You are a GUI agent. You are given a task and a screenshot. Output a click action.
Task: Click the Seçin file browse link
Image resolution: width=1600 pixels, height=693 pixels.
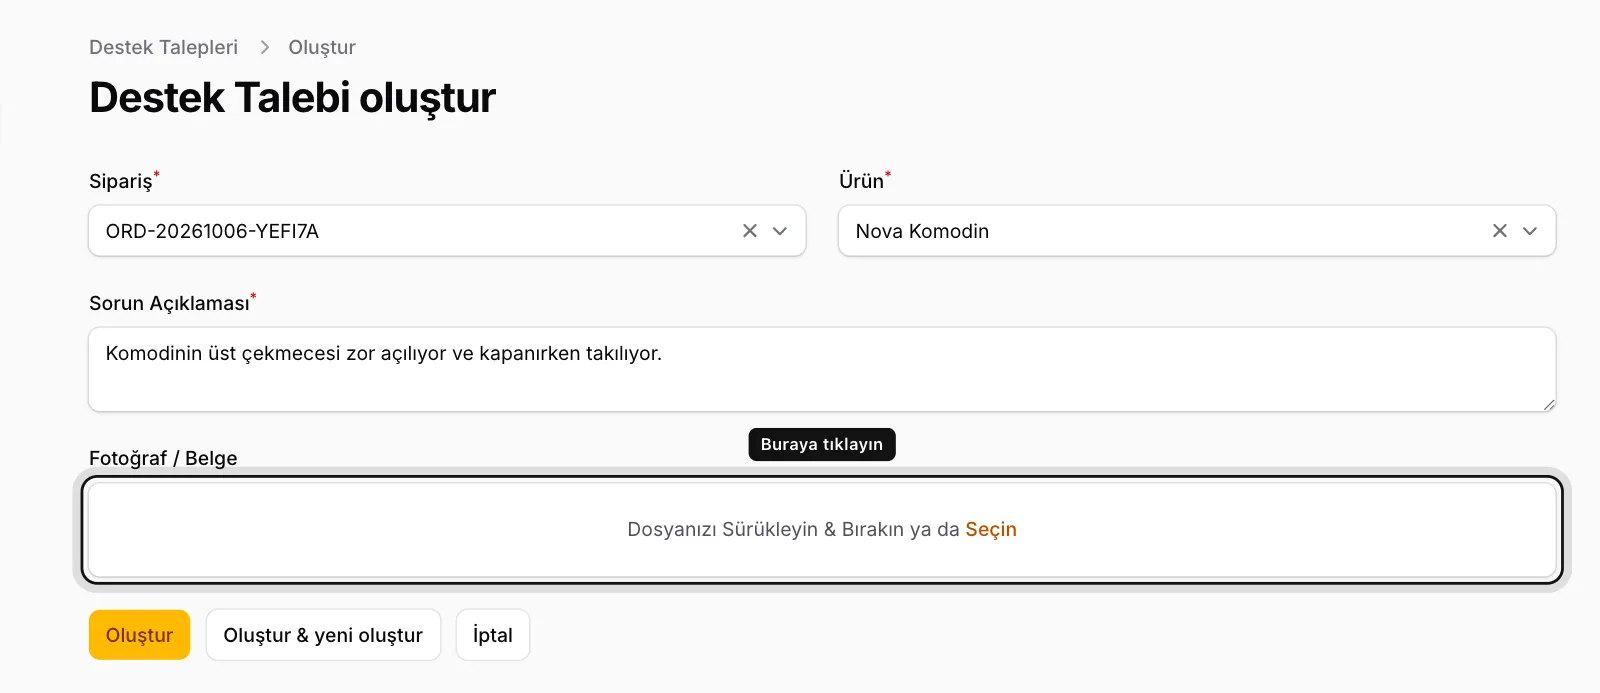click(x=991, y=529)
